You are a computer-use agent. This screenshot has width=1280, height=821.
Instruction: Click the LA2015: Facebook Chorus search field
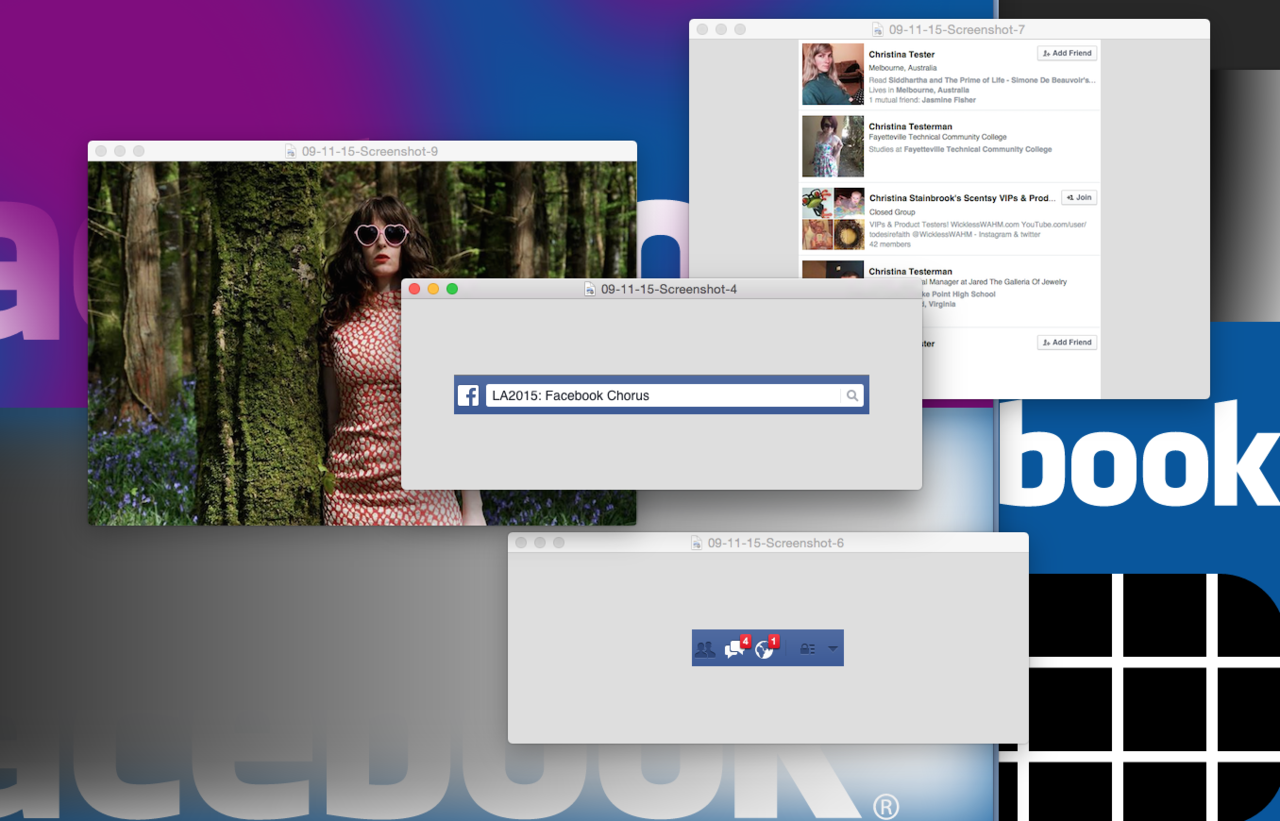click(663, 396)
